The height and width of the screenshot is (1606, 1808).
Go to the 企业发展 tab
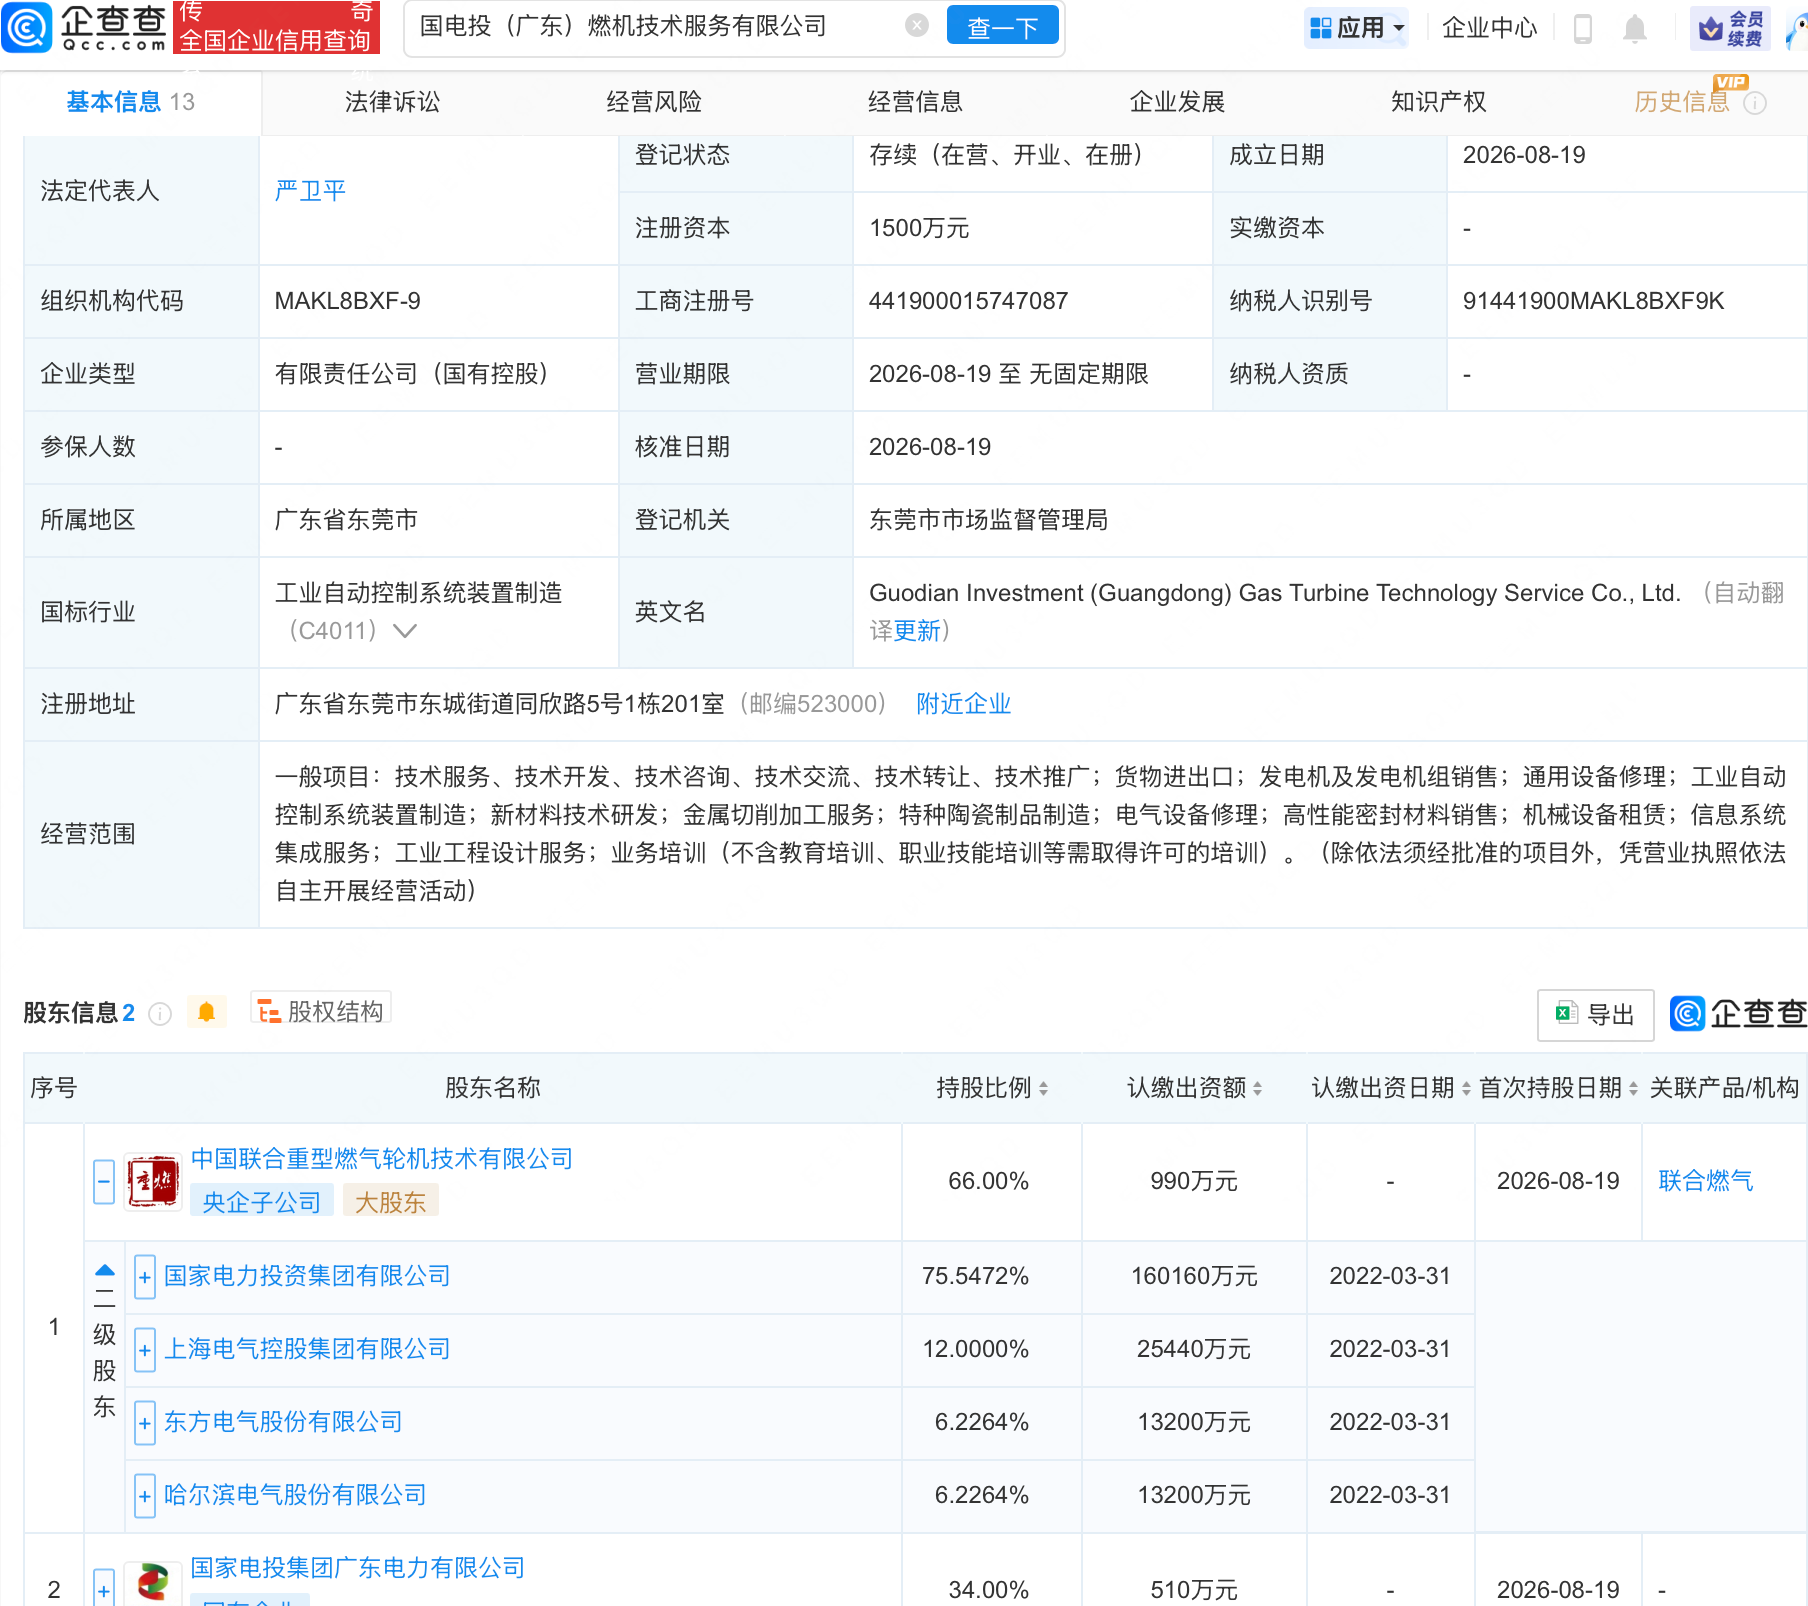(x=1177, y=102)
